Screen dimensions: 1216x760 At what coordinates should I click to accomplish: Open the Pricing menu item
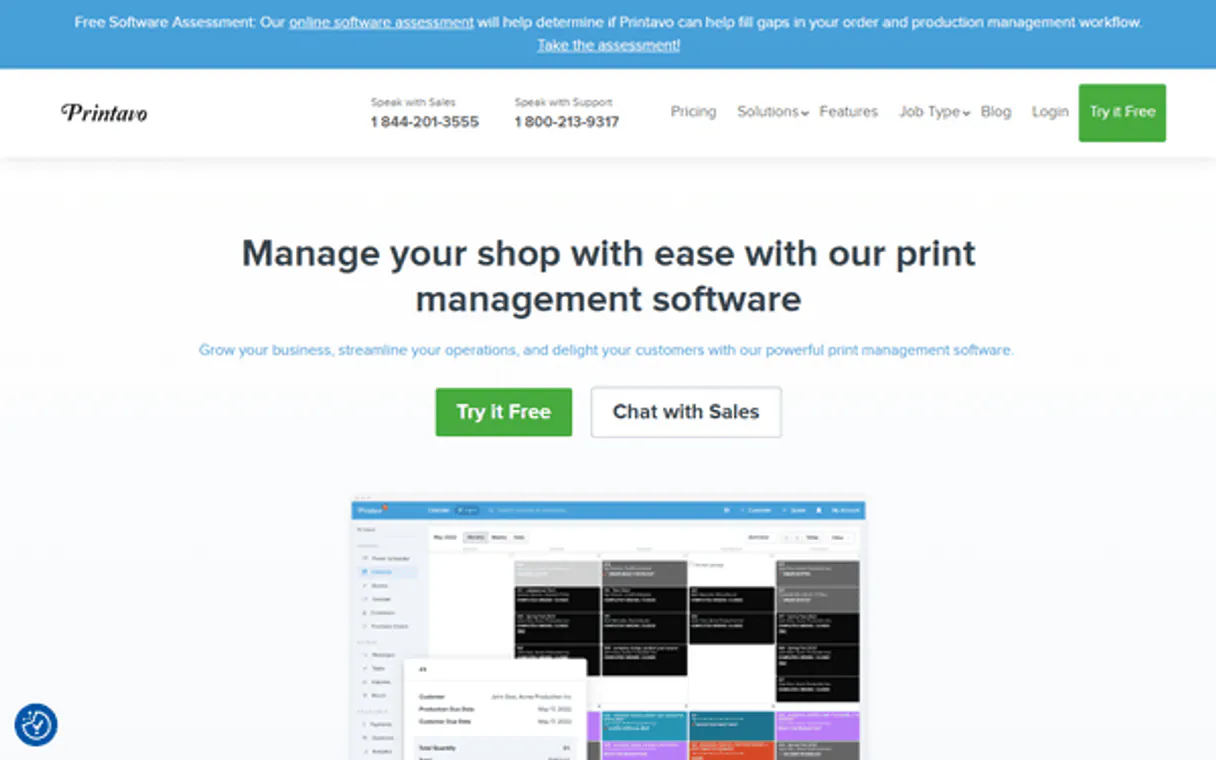(693, 112)
